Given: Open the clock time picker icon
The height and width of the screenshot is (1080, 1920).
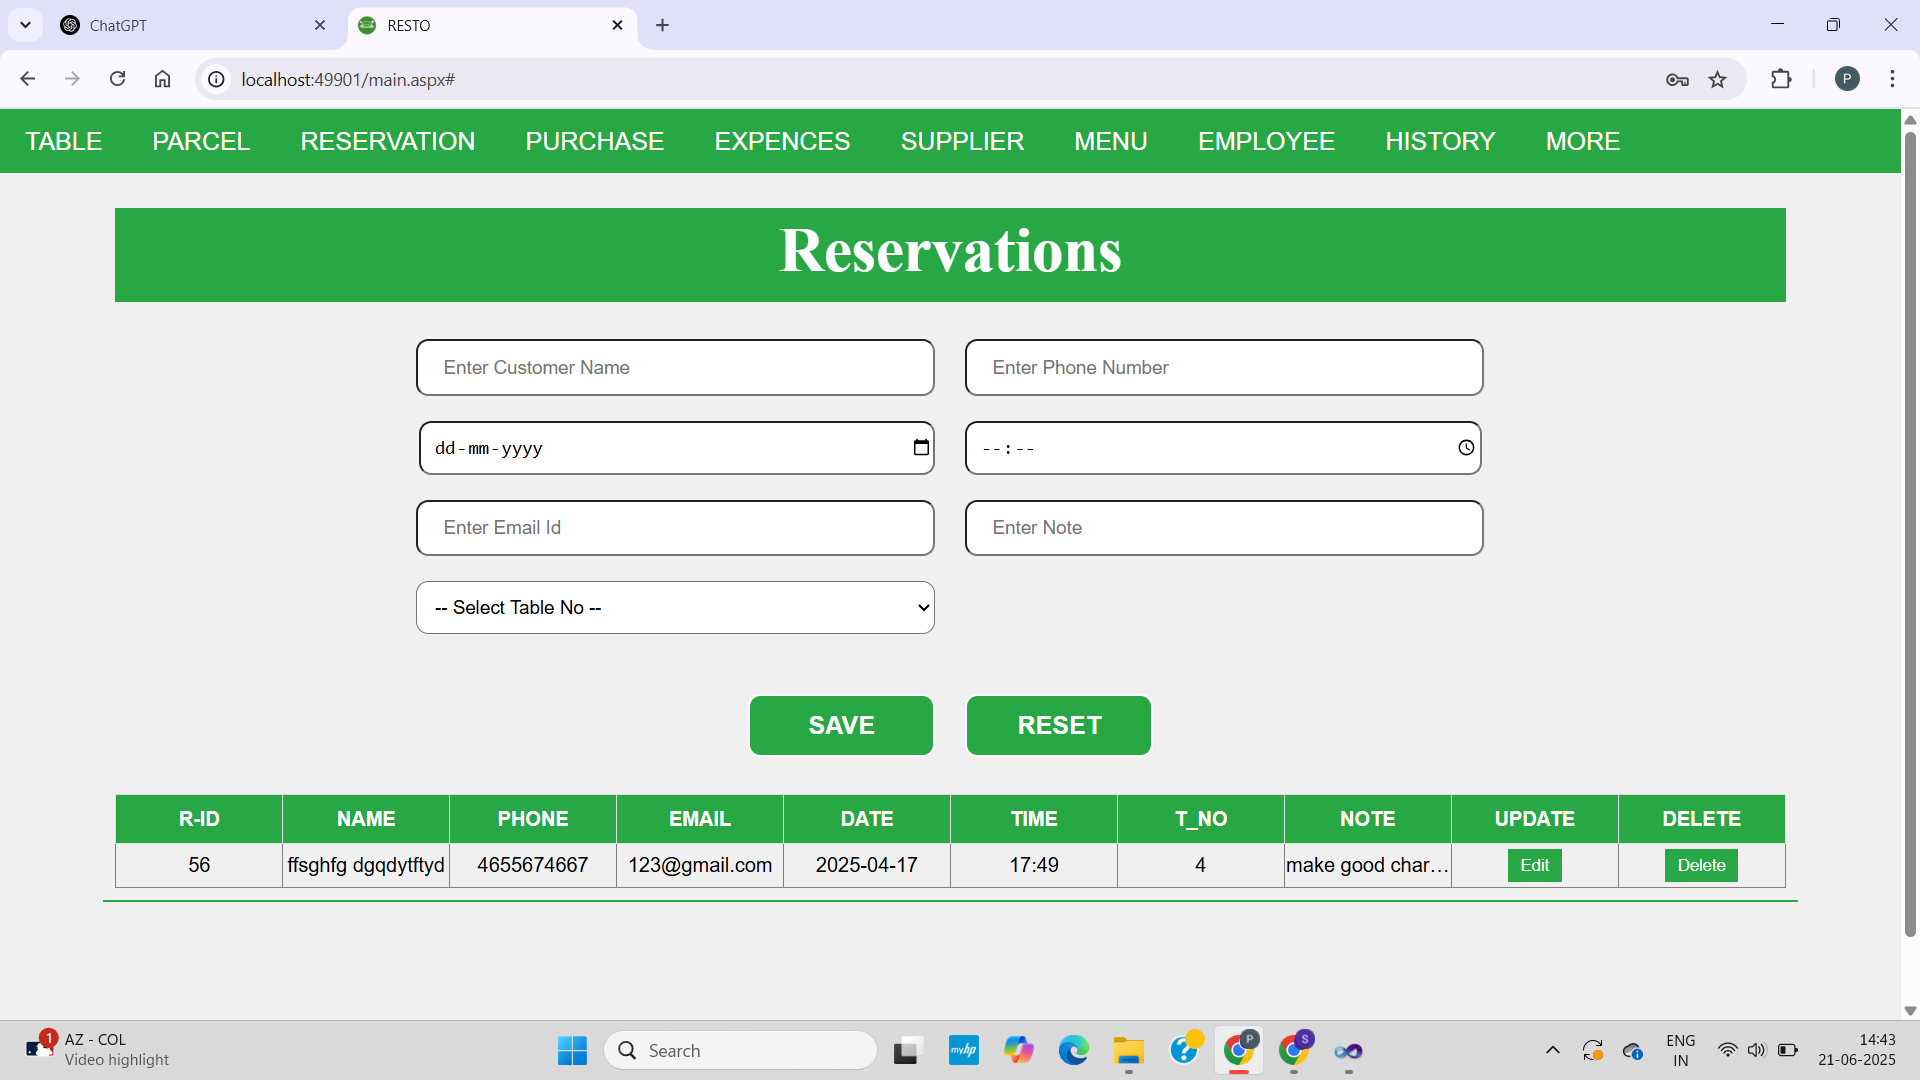Looking at the screenshot, I should click(1466, 448).
